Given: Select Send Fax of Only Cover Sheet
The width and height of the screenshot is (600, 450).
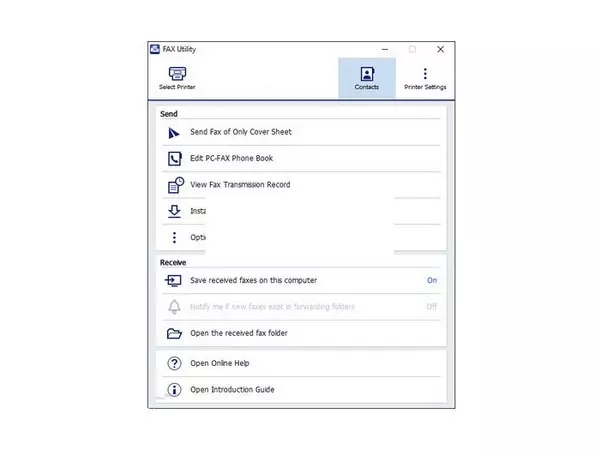Looking at the screenshot, I should pos(240,132).
